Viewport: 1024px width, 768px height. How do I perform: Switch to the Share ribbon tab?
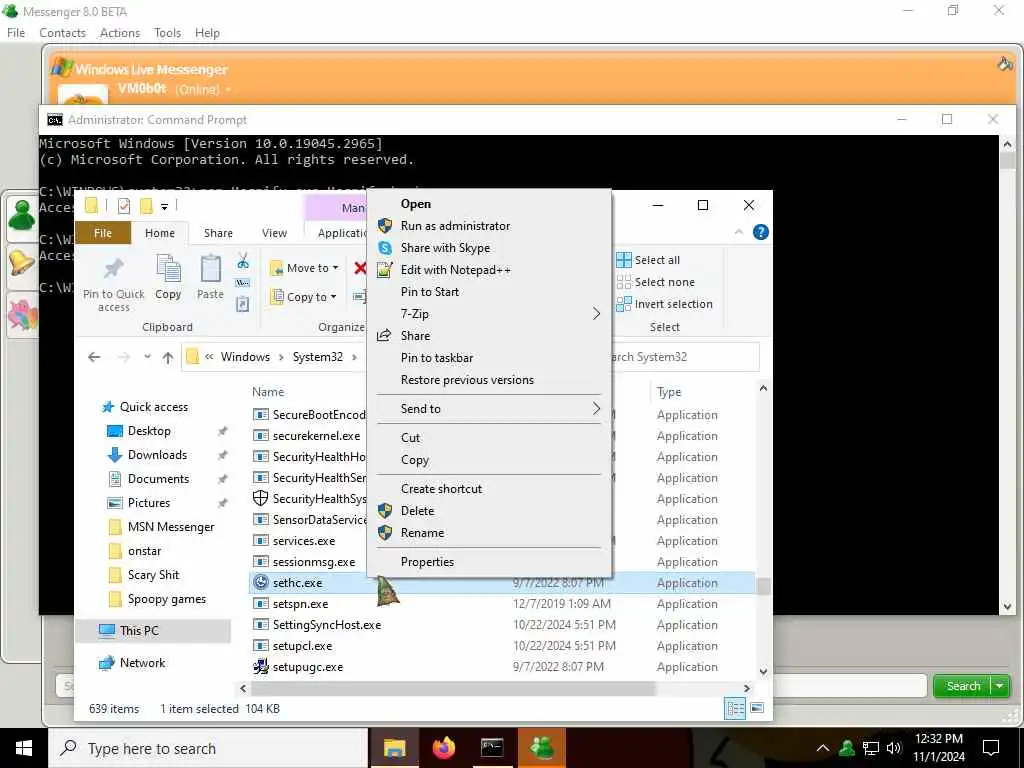coord(218,233)
